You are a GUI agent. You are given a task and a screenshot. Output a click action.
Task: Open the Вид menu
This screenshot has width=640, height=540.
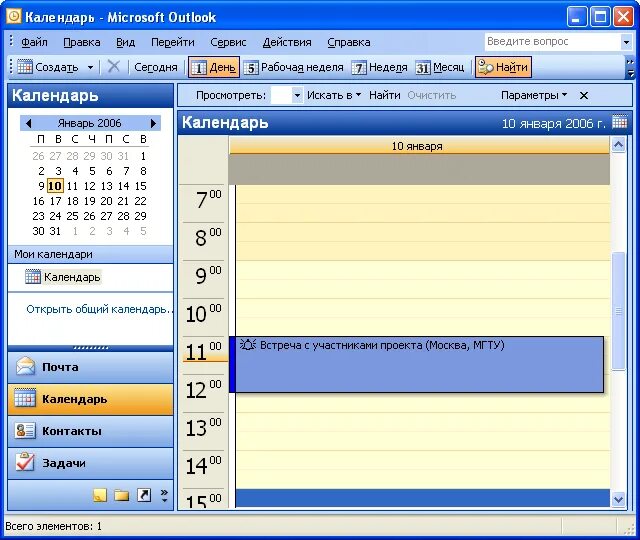(x=125, y=42)
